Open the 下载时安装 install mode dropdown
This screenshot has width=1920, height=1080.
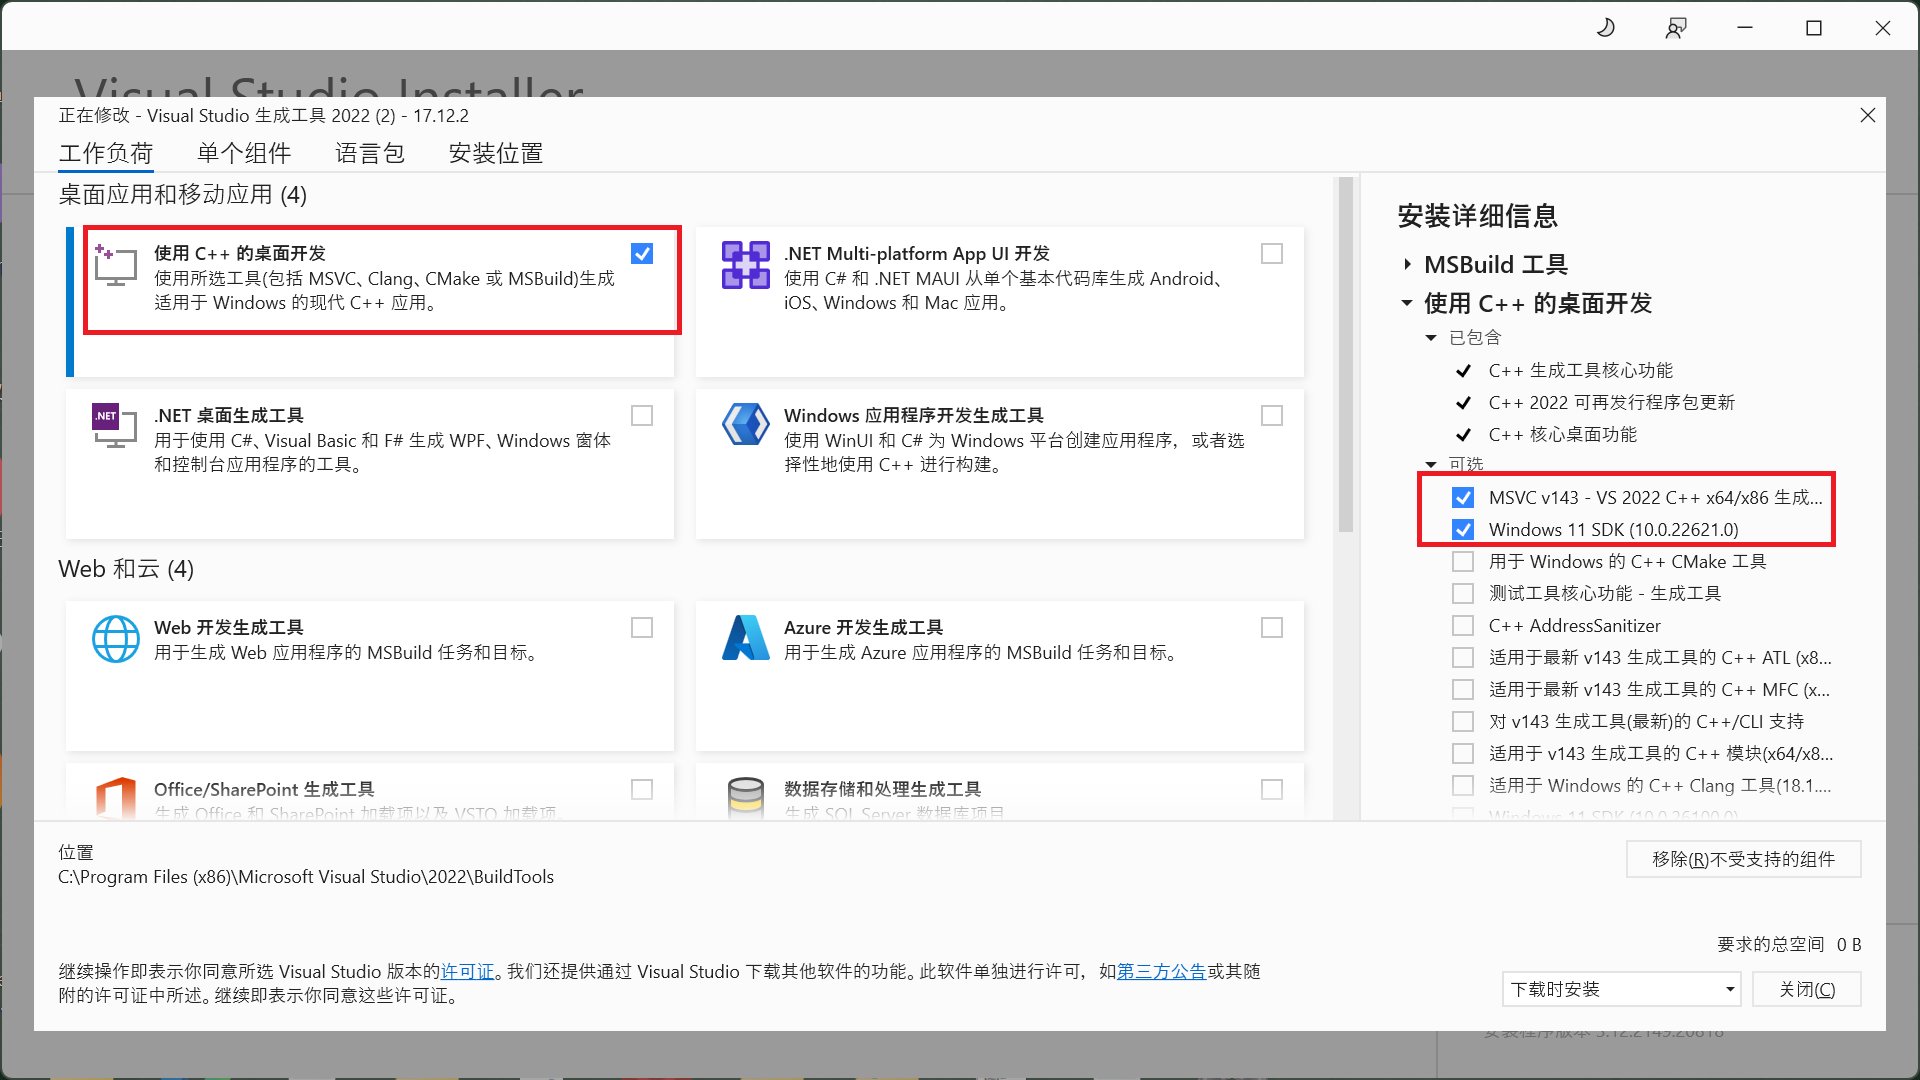[x=1620, y=989]
